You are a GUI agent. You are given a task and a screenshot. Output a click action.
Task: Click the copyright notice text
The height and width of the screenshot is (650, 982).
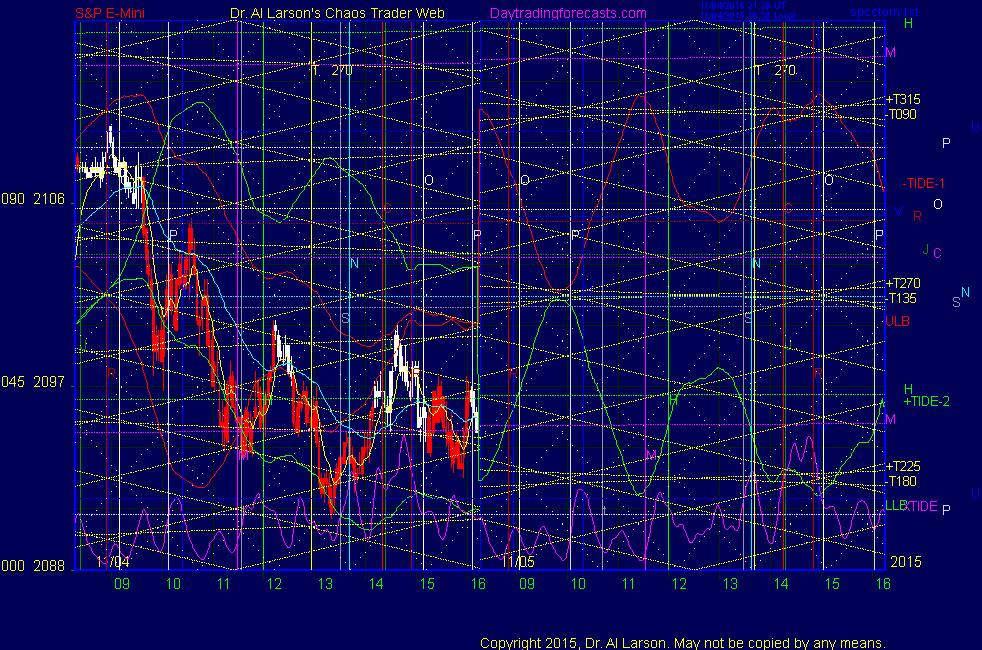click(x=683, y=643)
